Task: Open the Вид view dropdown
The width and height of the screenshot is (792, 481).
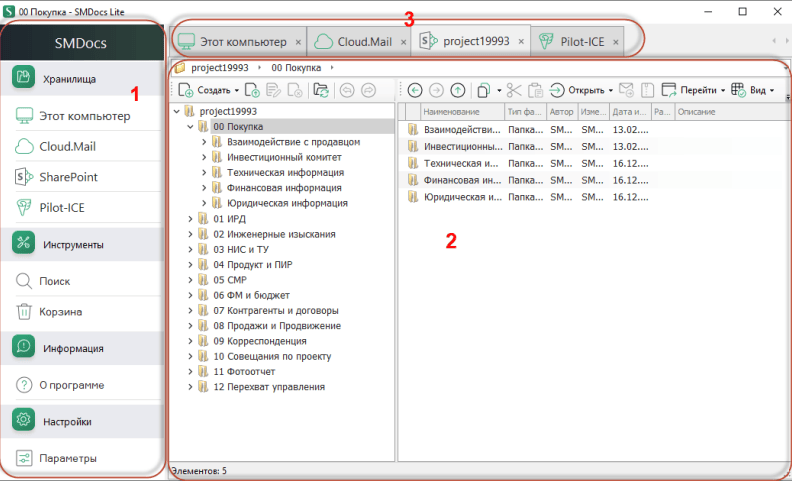Action: pos(753,90)
